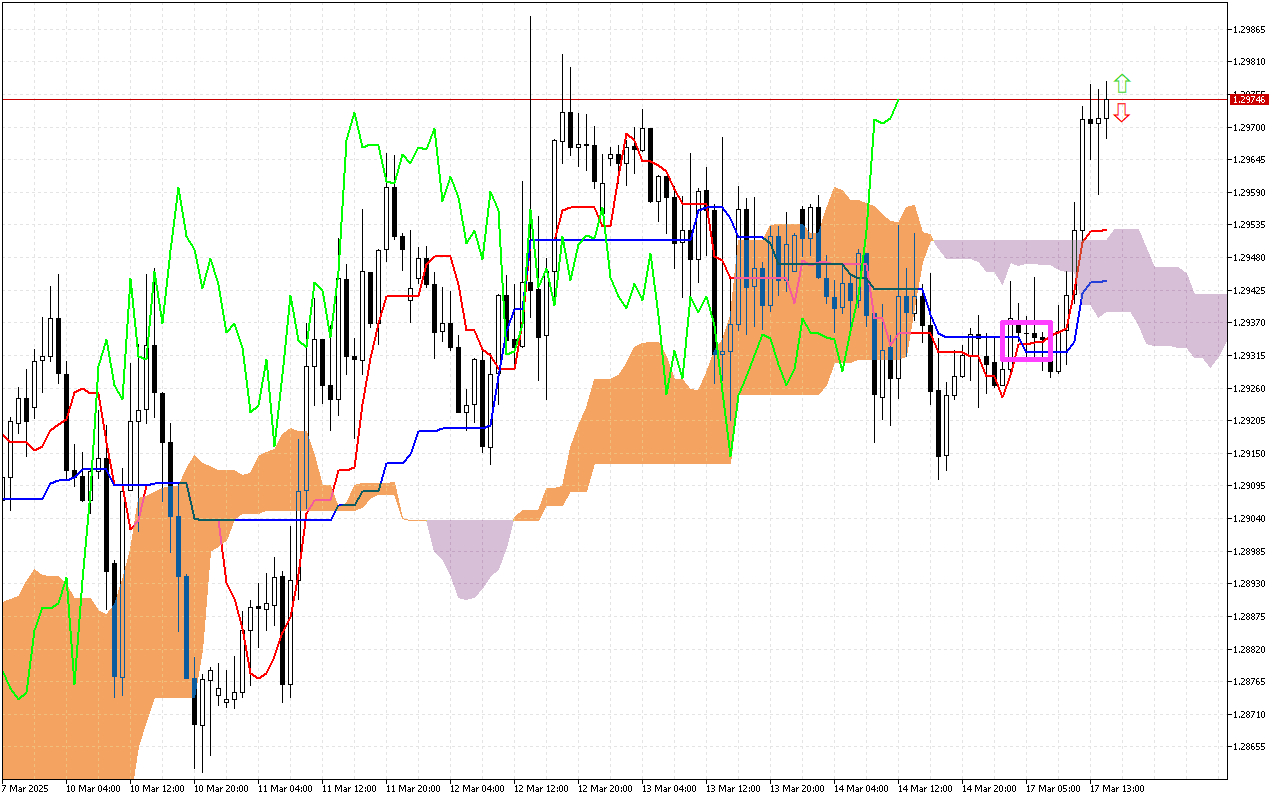The height and width of the screenshot is (800, 1280).
Task: Select the 1.28655 price level label
Action: pyautogui.click(x=1249, y=747)
